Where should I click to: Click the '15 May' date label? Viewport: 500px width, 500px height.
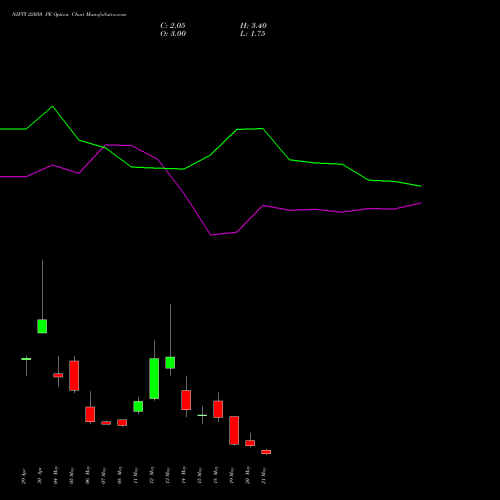(x=200, y=475)
